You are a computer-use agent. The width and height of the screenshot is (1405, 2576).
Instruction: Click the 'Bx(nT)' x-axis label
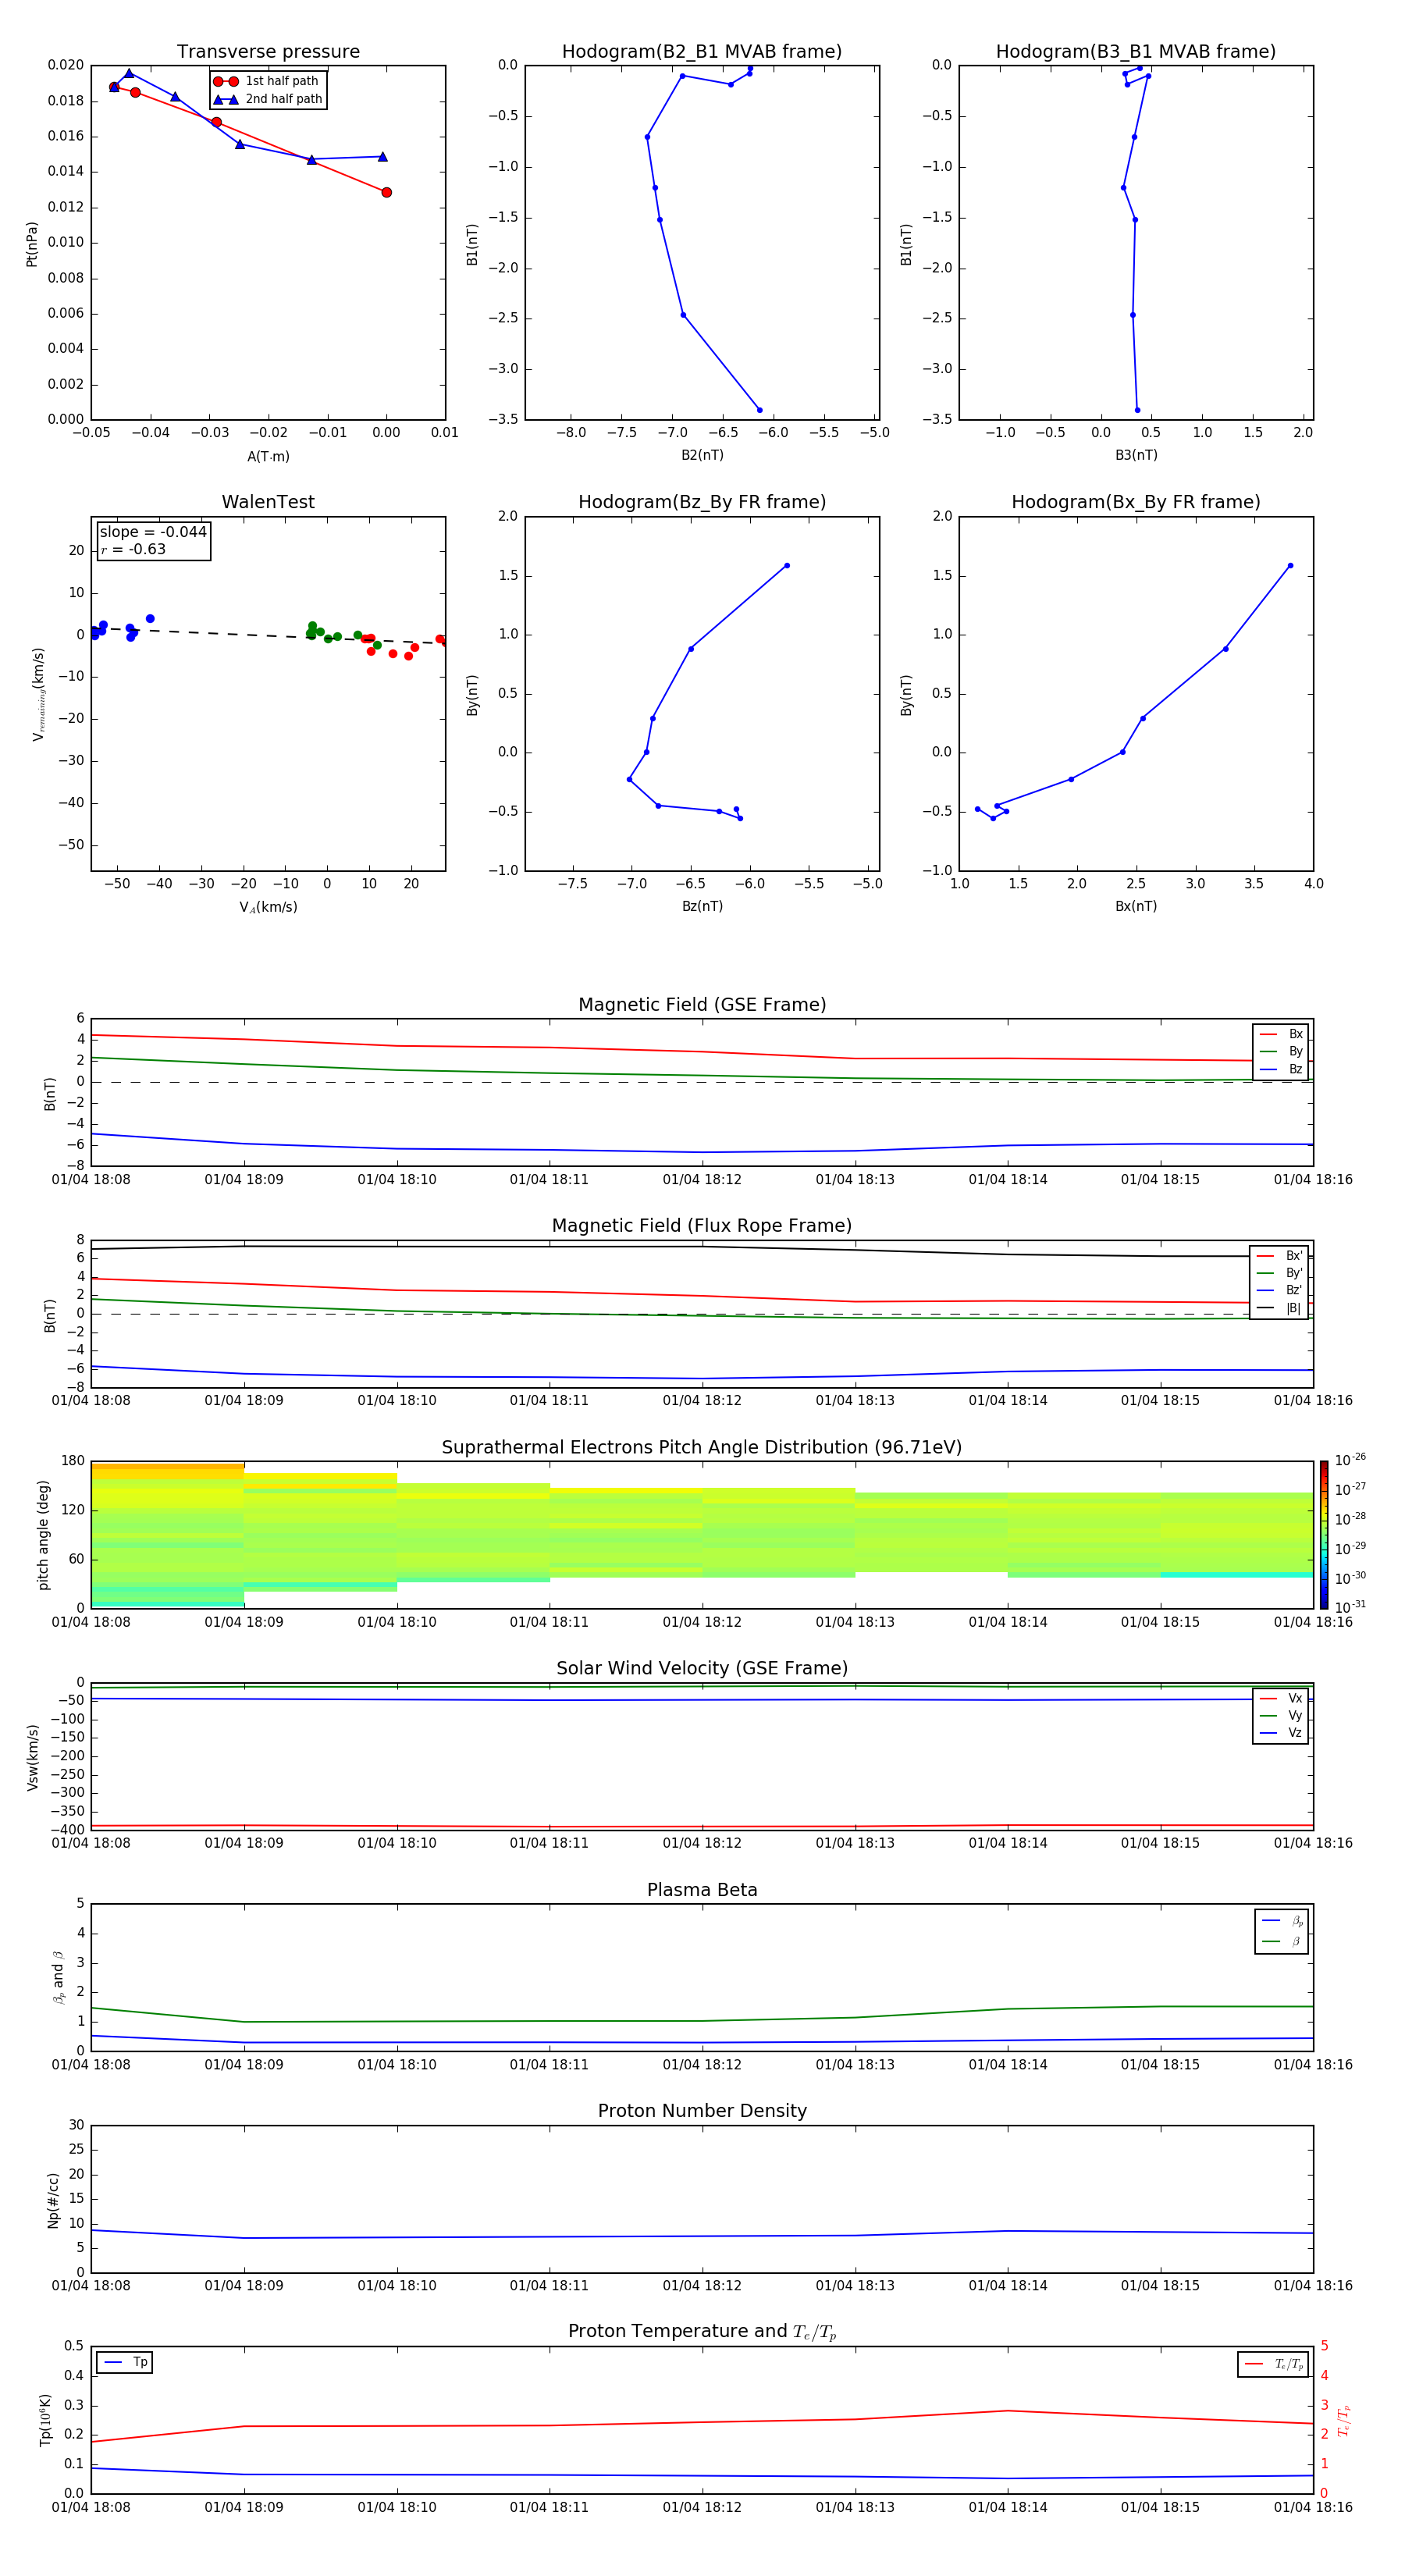pos(1136,906)
